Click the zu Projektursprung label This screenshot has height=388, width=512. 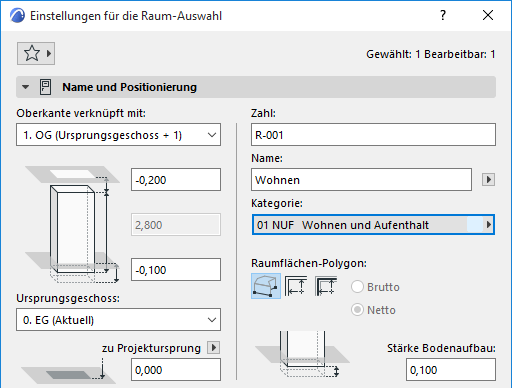point(151,348)
